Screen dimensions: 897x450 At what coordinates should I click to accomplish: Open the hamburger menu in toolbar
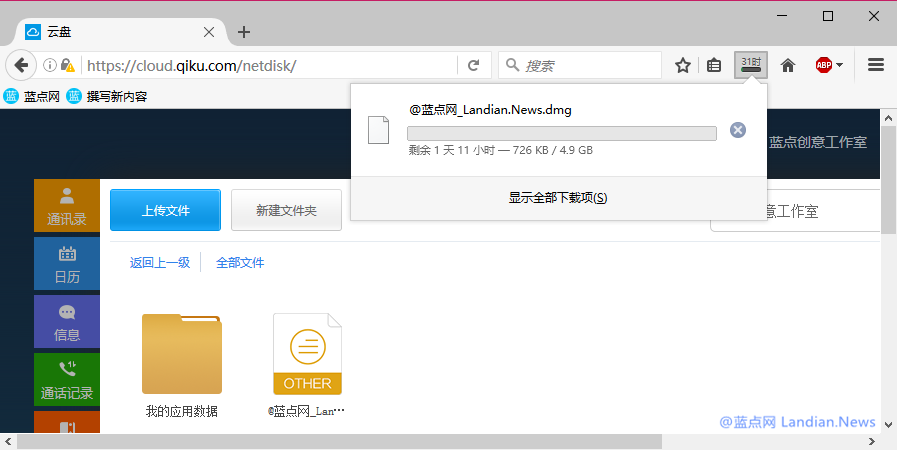(876, 65)
